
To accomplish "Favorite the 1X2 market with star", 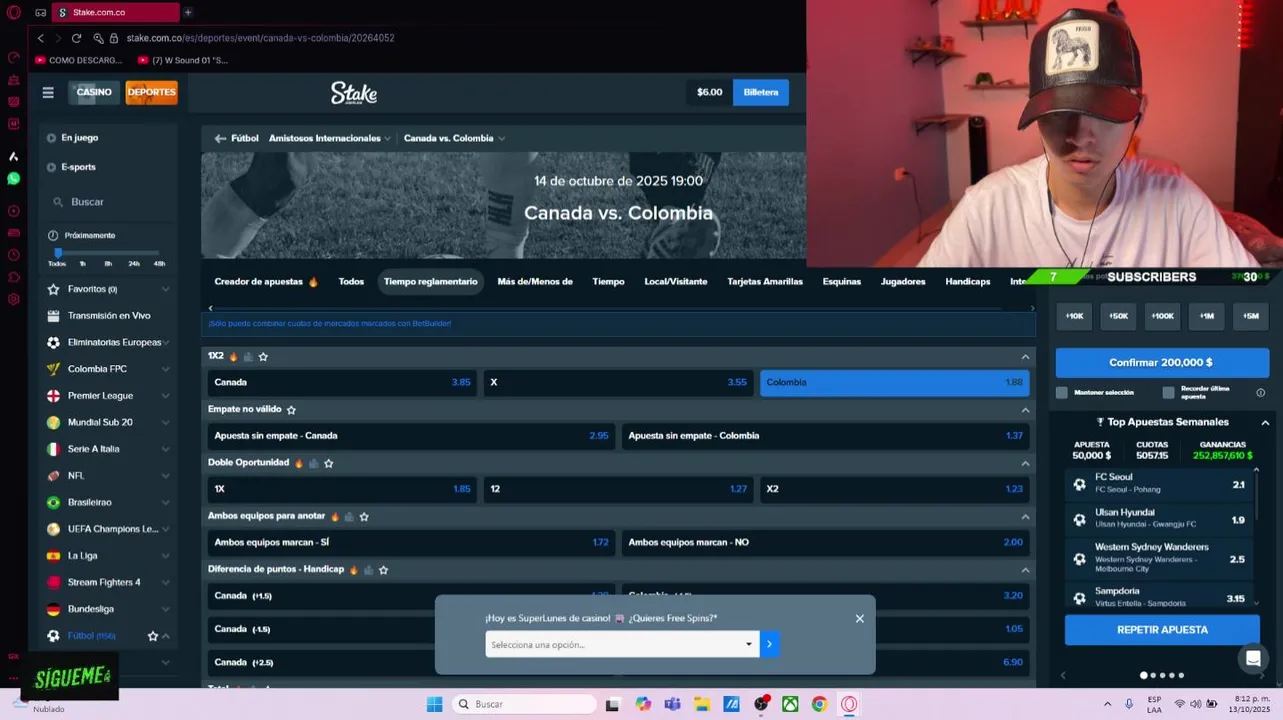I will click(263, 357).
